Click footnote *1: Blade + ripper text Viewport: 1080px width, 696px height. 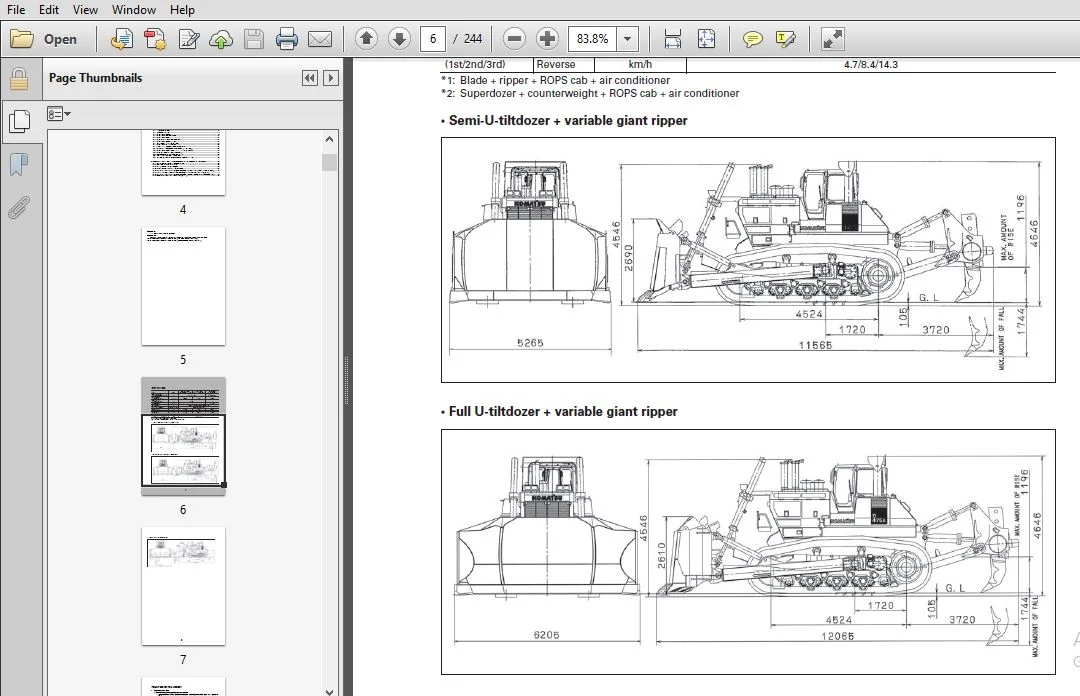555,80
